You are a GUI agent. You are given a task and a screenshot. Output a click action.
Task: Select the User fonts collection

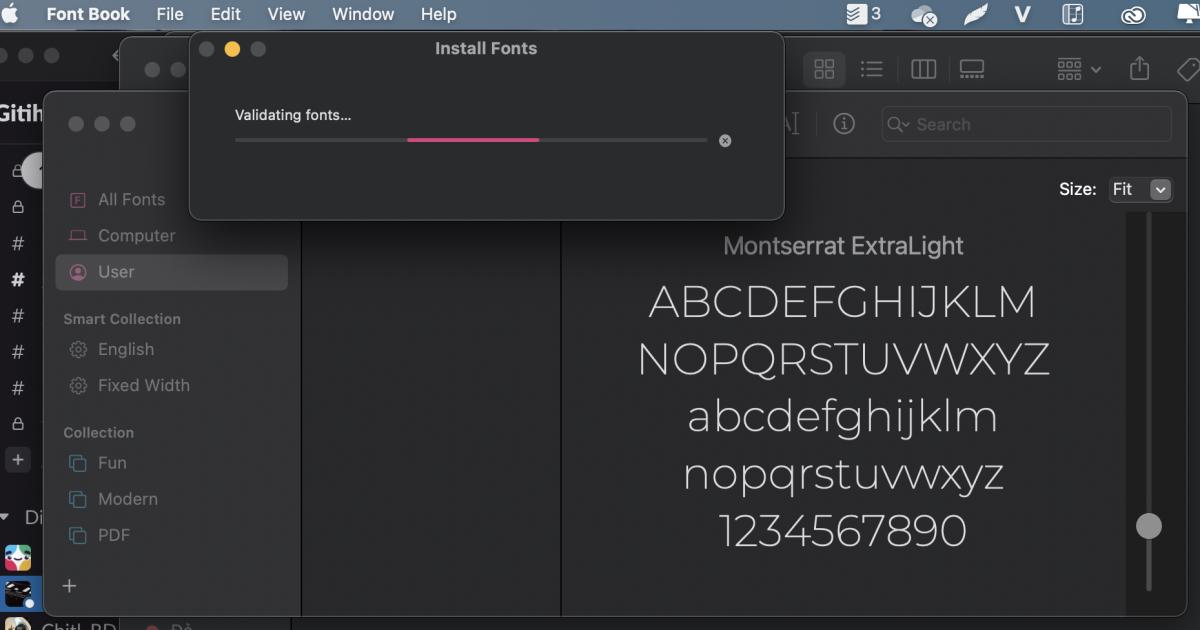pos(117,271)
